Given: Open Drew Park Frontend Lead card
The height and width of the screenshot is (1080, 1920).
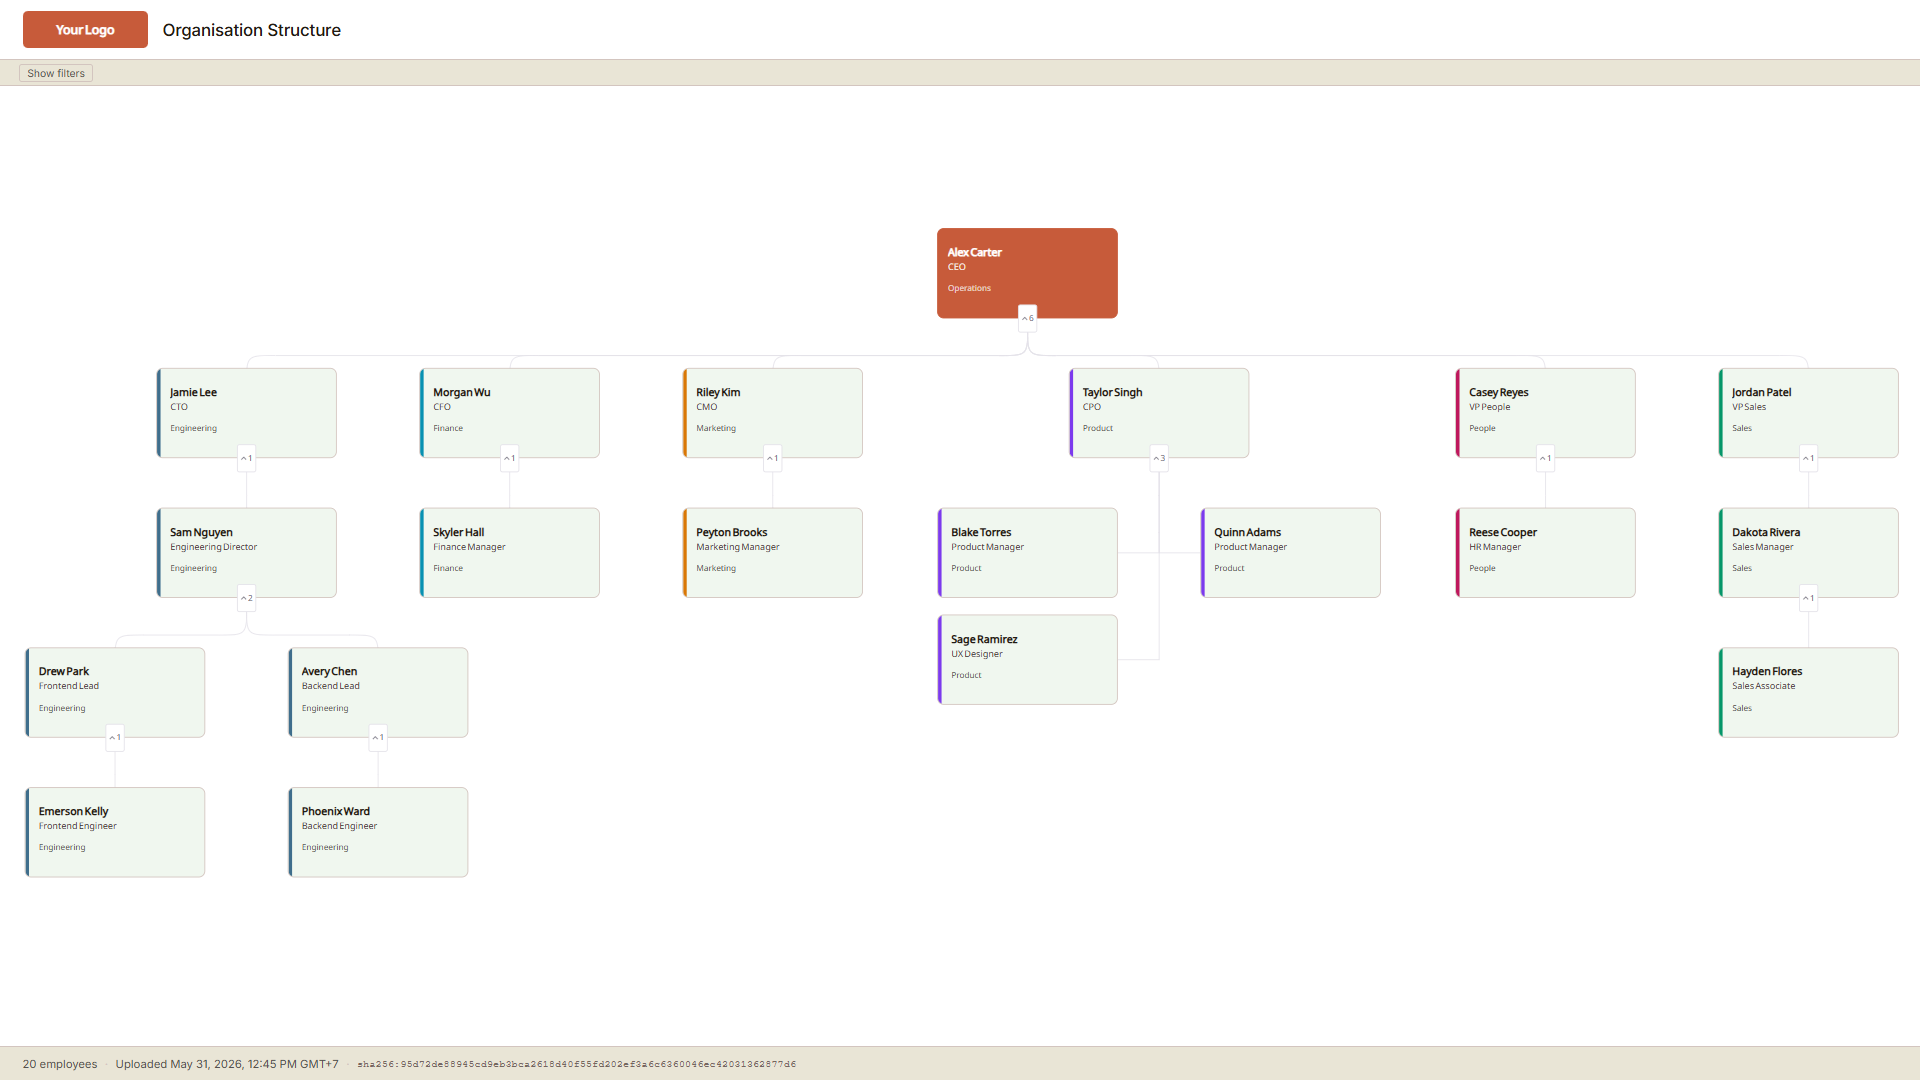Looking at the screenshot, I should point(115,692).
